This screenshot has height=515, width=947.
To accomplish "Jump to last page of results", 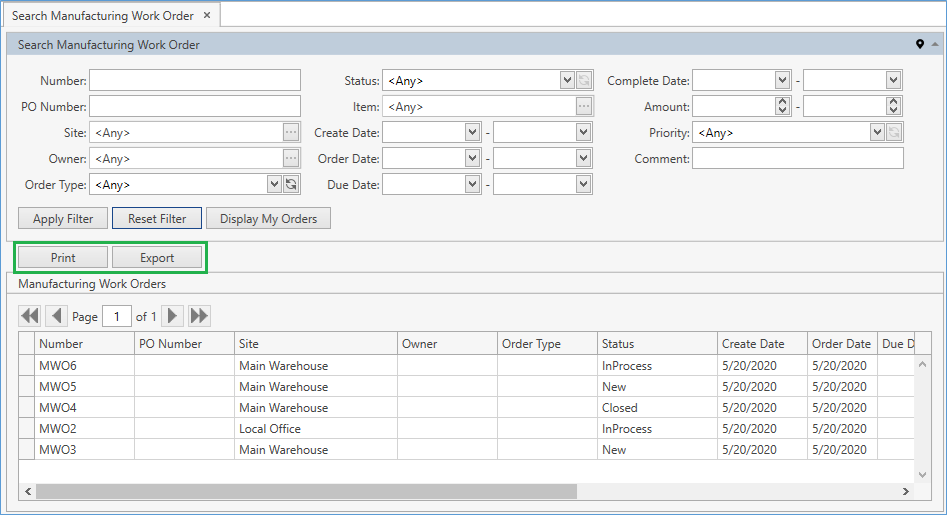I will tap(199, 316).
